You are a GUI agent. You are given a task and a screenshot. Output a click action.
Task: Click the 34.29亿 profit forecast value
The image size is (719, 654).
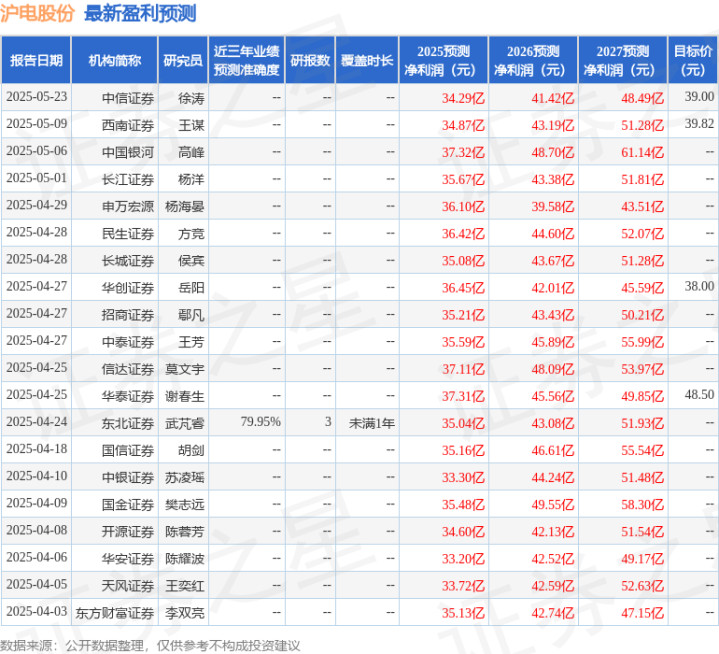(463, 98)
